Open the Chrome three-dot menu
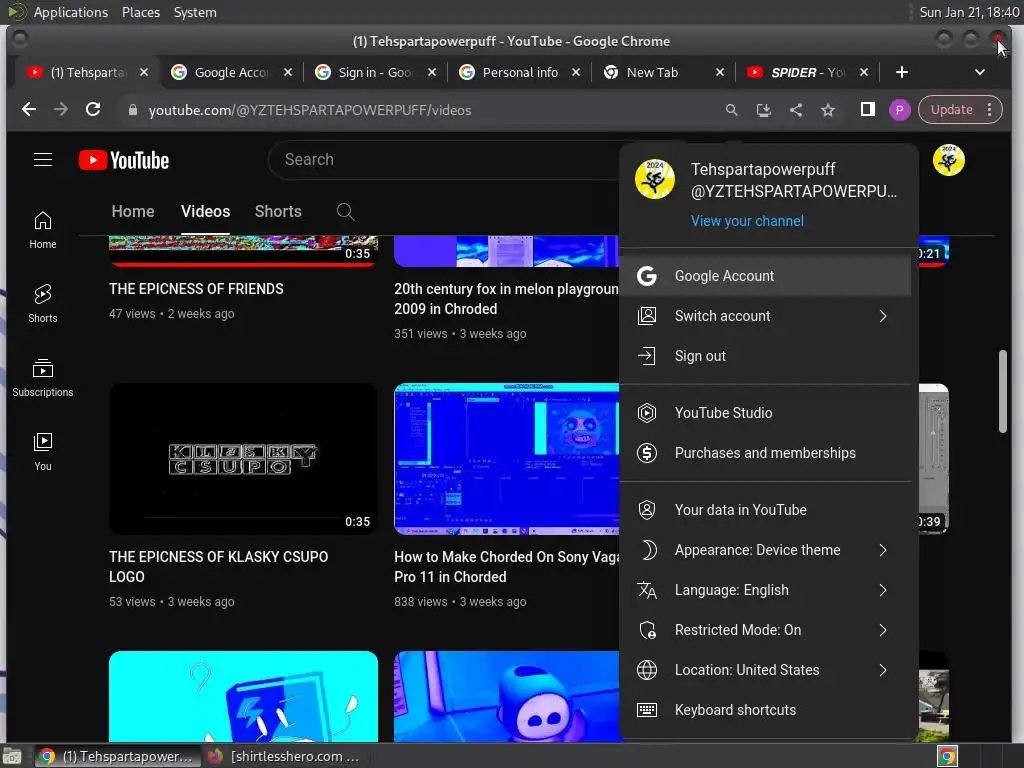 [x=990, y=110]
